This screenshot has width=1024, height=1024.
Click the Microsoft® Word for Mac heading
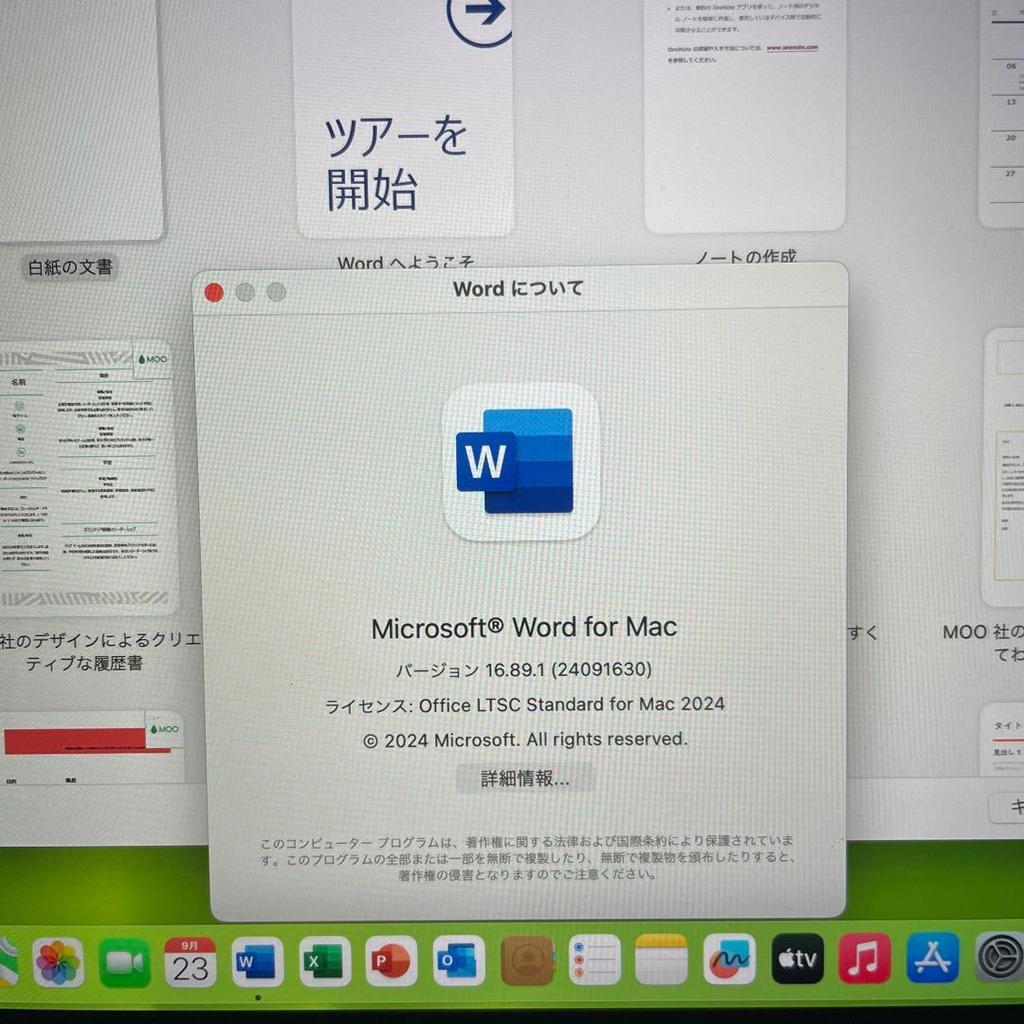click(524, 628)
